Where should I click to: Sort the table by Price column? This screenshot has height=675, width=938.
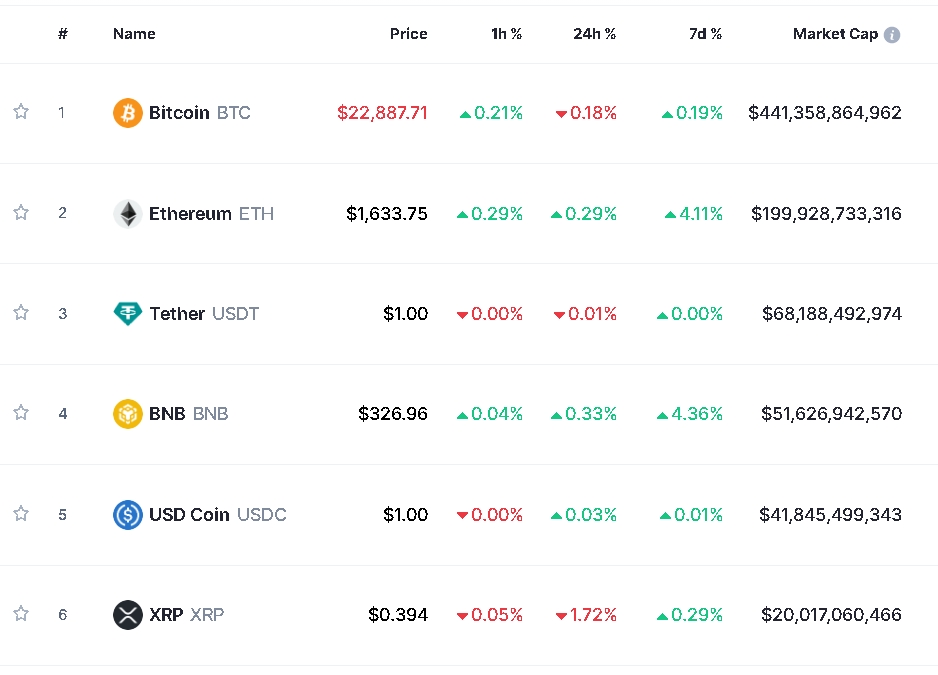pos(408,34)
